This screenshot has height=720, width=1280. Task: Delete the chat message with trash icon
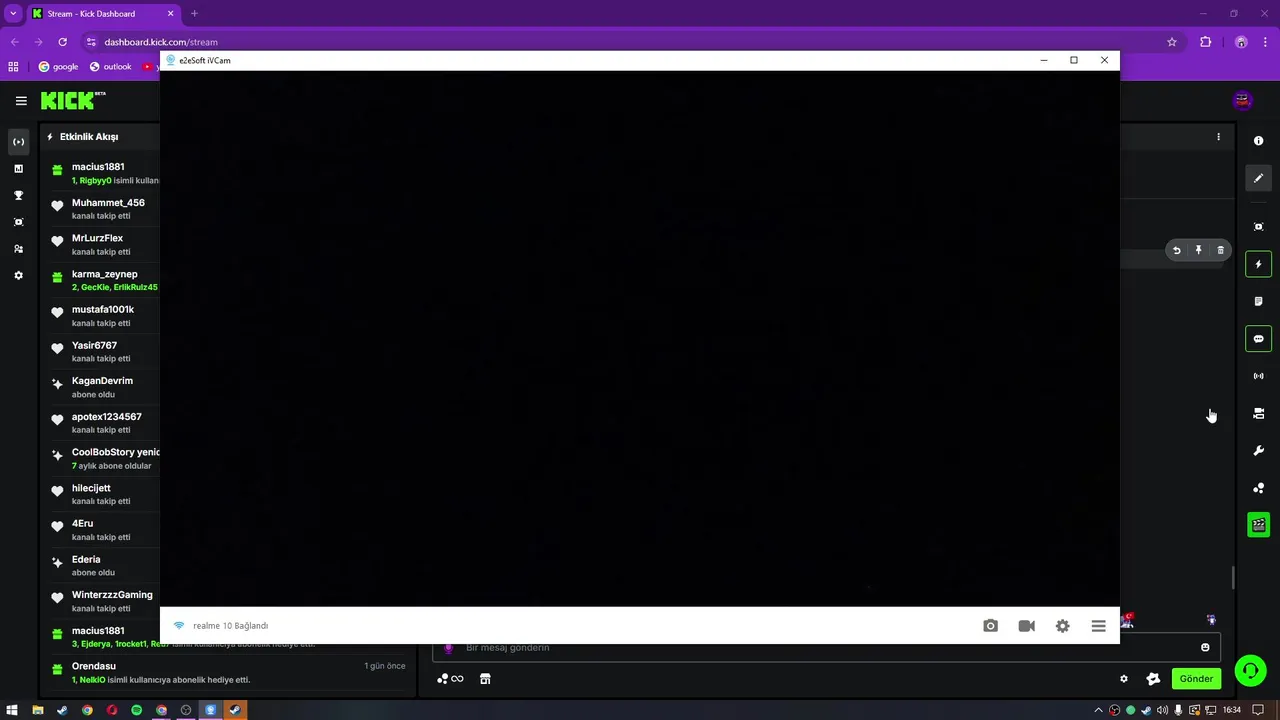1220,251
